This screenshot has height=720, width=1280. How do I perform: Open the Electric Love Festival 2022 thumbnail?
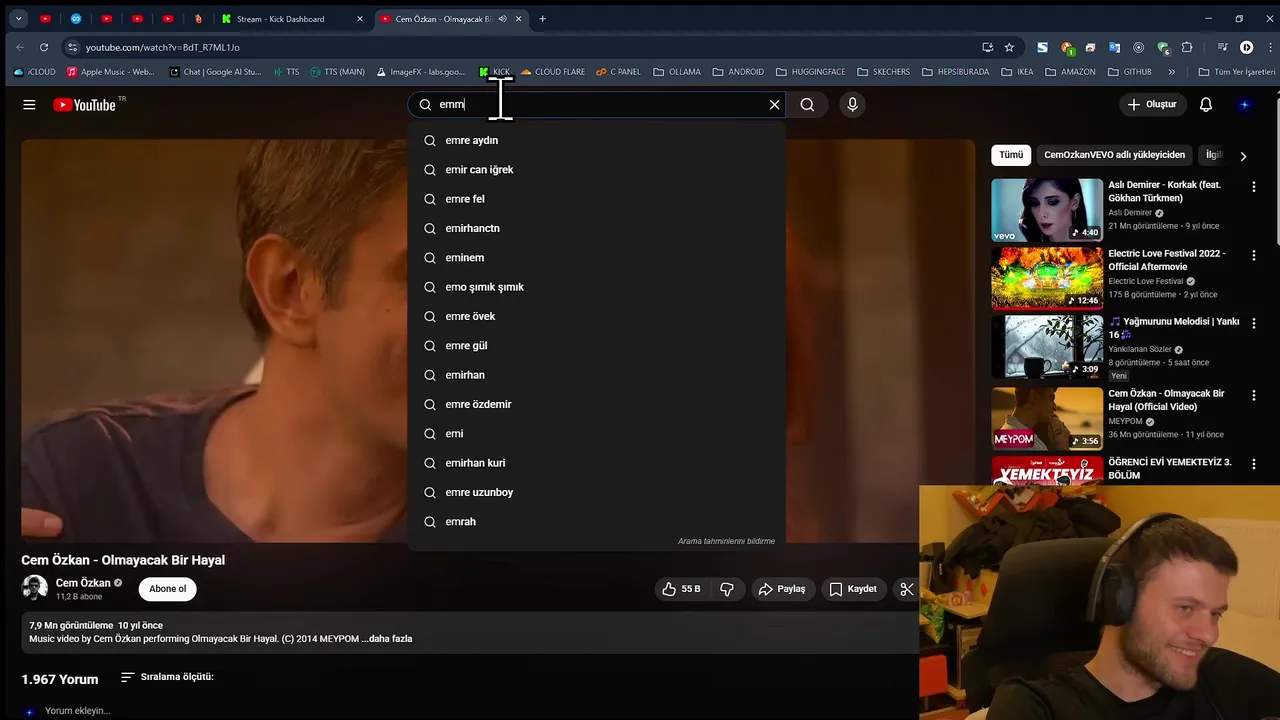click(1047, 278)
